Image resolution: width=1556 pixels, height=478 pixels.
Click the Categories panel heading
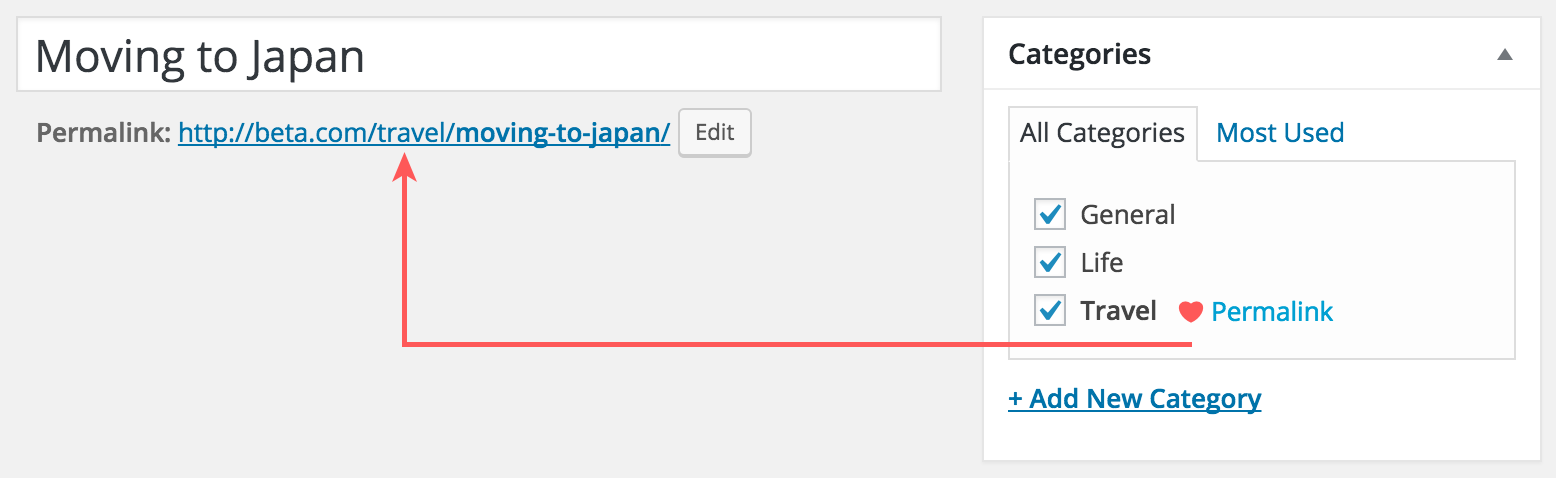pos(1079,54)
